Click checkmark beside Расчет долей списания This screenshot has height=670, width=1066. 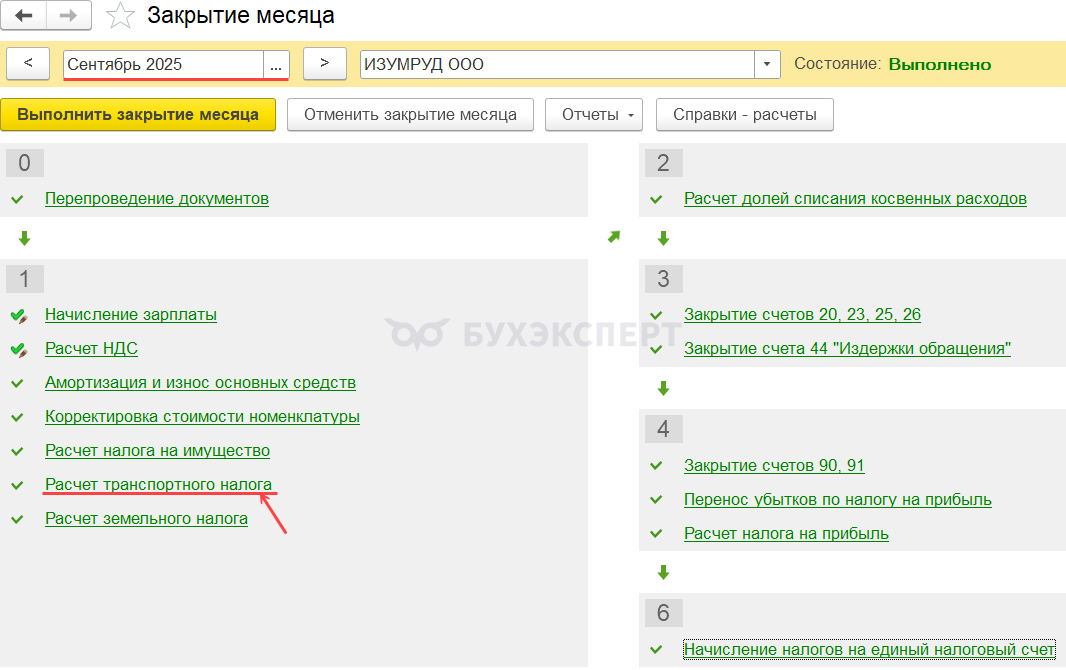pyautogui.click(x=657, y=199)
